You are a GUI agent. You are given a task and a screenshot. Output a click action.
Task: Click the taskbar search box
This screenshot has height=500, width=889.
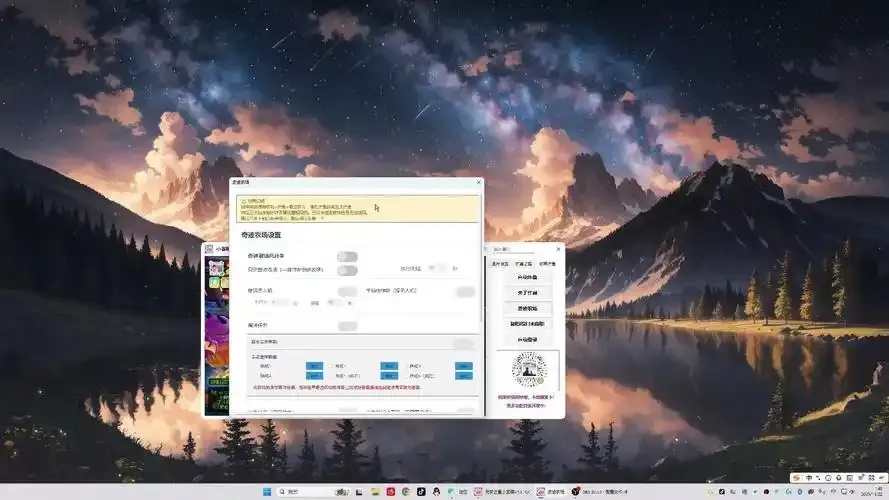pos(314,491)
